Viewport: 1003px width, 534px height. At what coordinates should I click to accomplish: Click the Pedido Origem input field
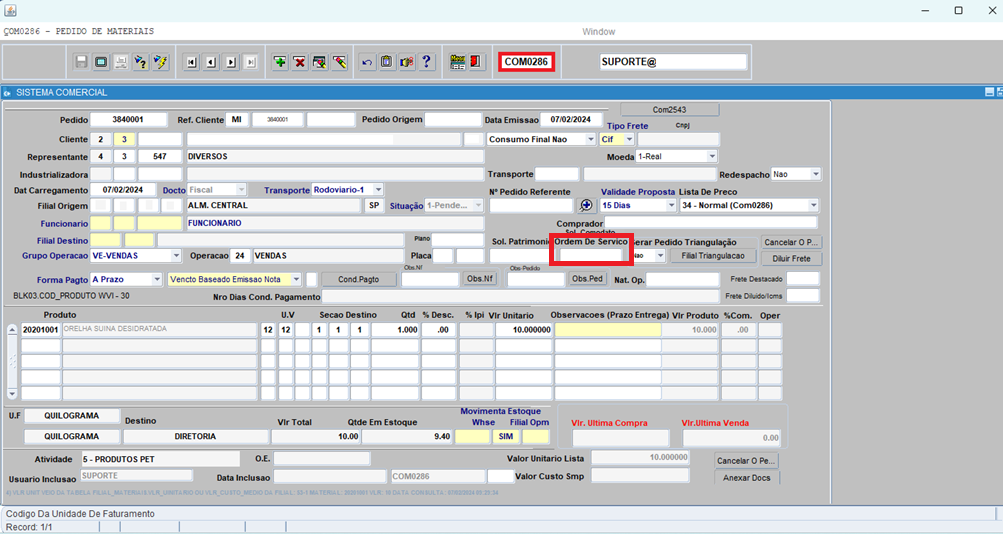coord(453,120)
